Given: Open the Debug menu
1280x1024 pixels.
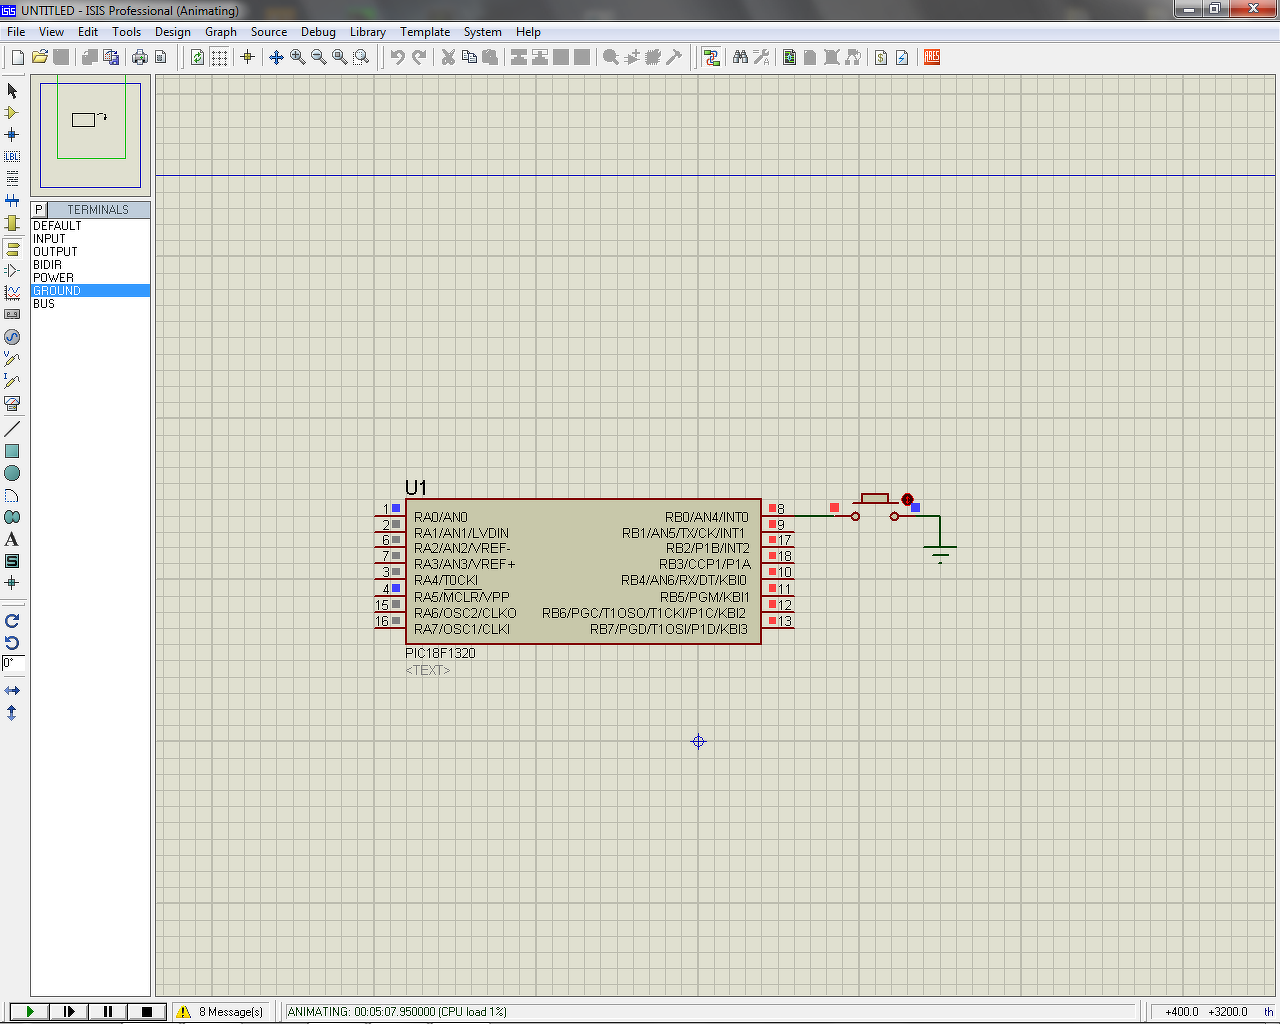Looking at the screenshot, I should [318, 32].
